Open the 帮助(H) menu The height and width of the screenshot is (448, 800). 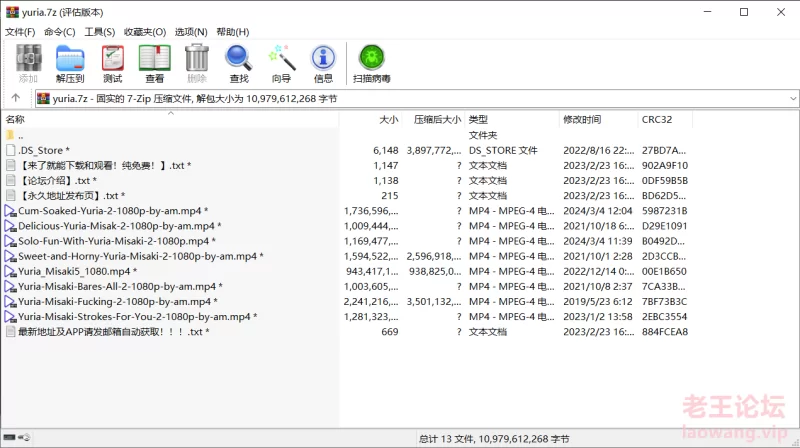click(233, 32)
